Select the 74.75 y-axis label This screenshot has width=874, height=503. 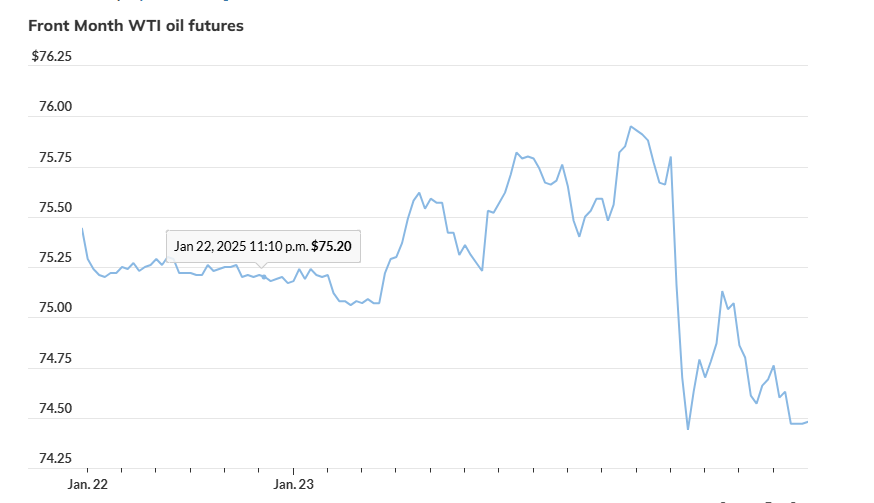(x=55, y=358)
